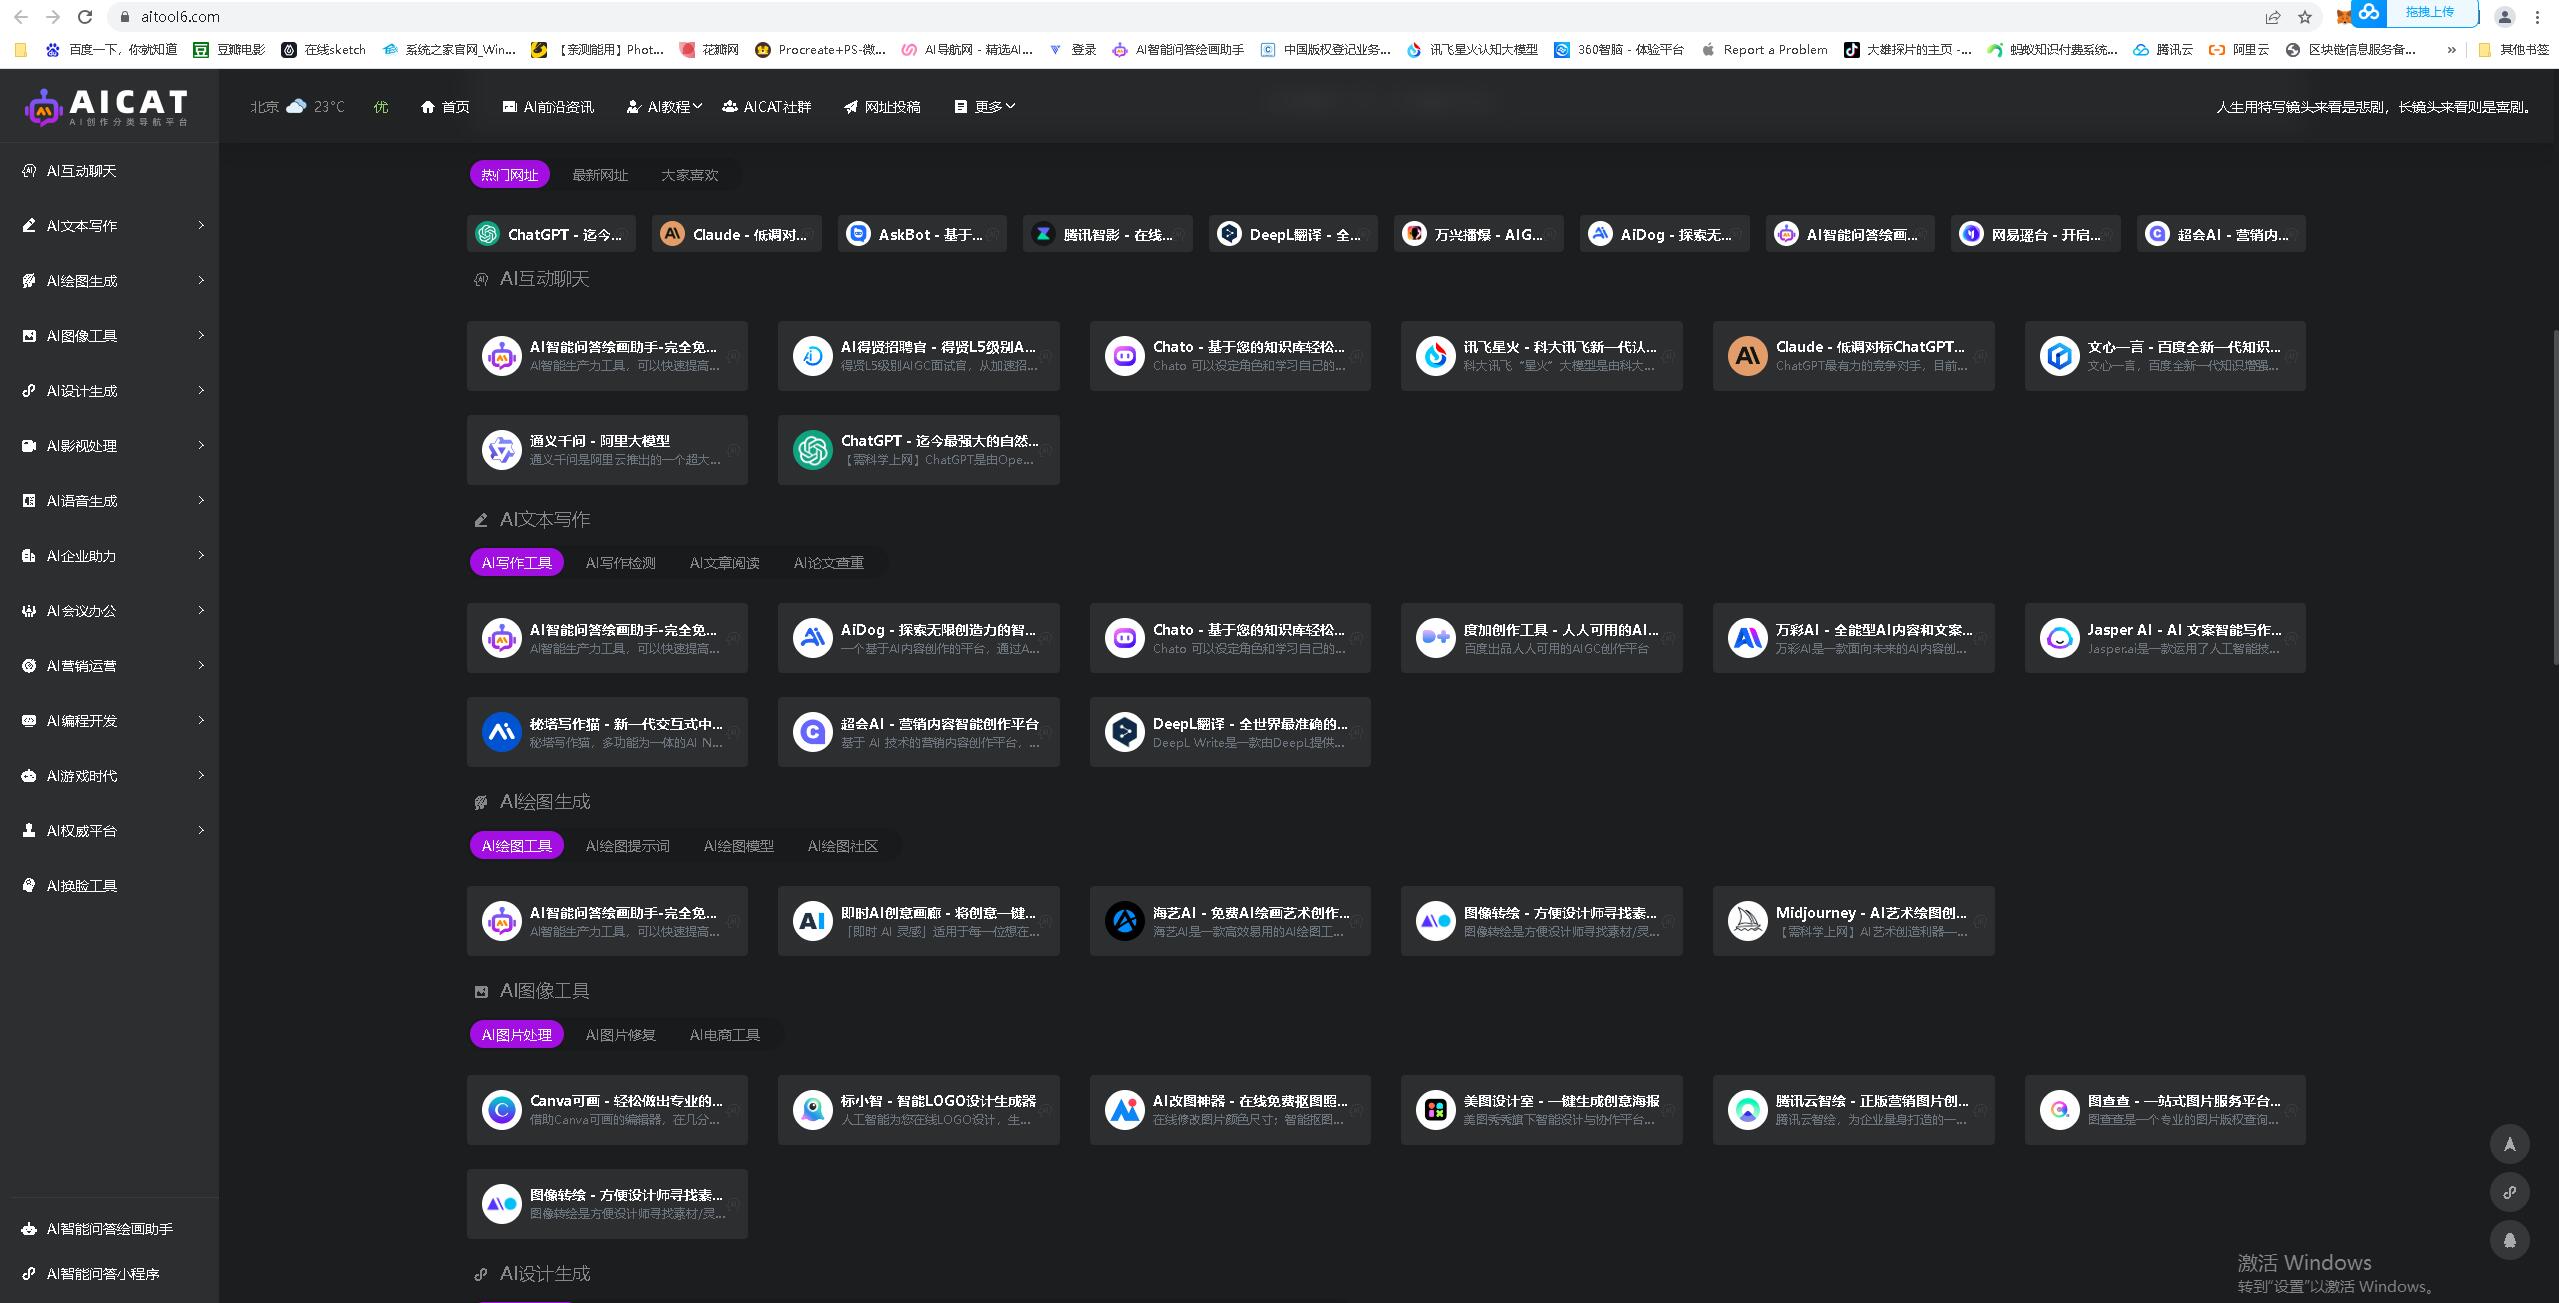This screenshot has height=1303, width=2559.
Task: Click the floating bell icon button
Action: coord(2509,1240)
